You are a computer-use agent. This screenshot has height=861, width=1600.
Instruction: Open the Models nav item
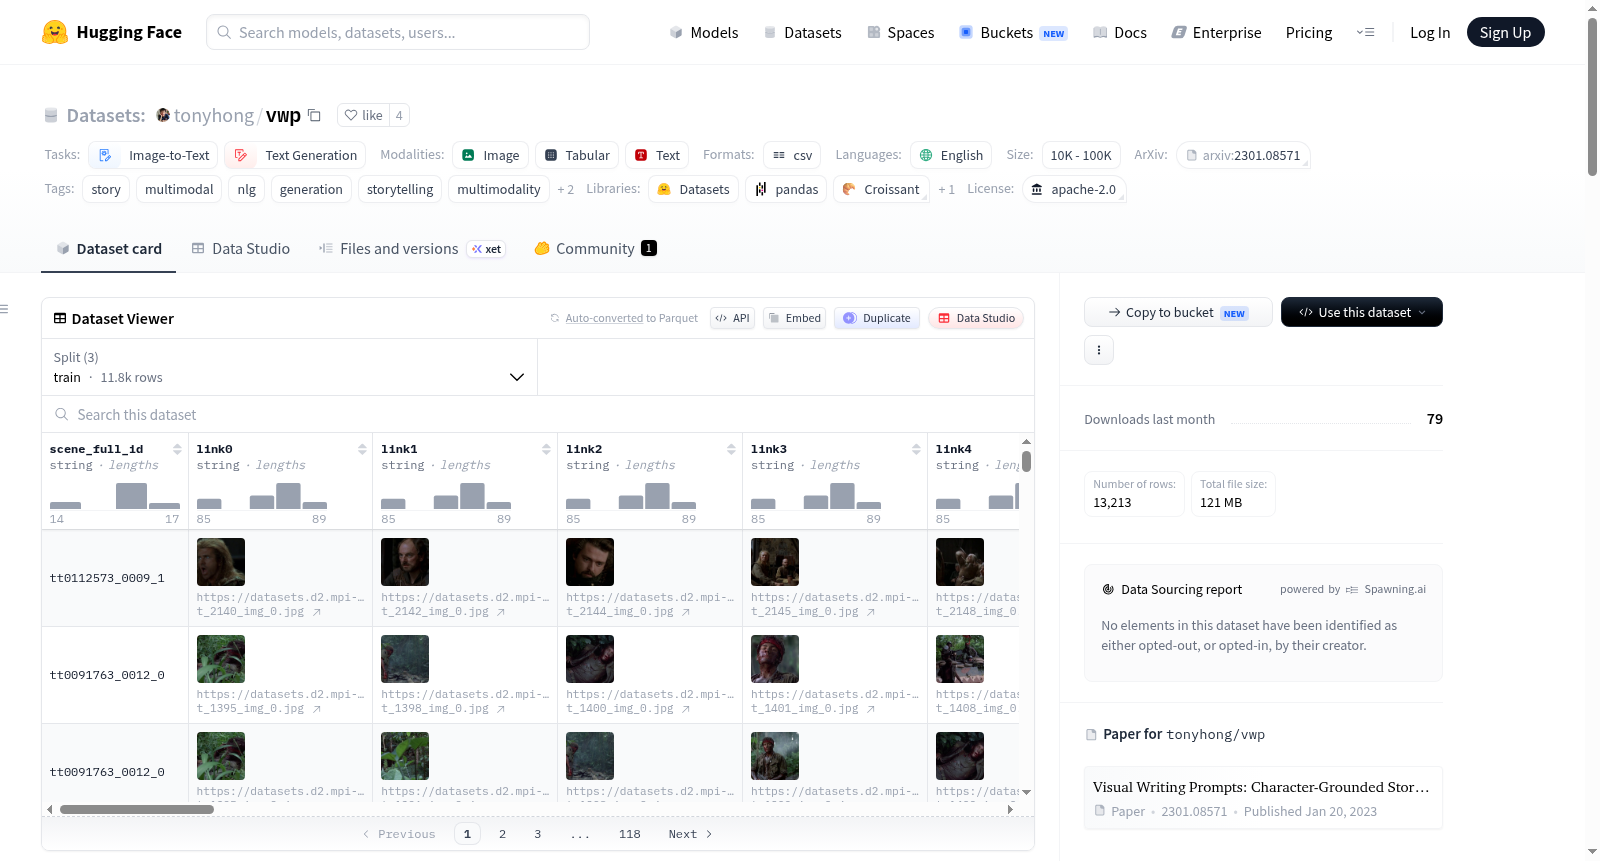704,32
